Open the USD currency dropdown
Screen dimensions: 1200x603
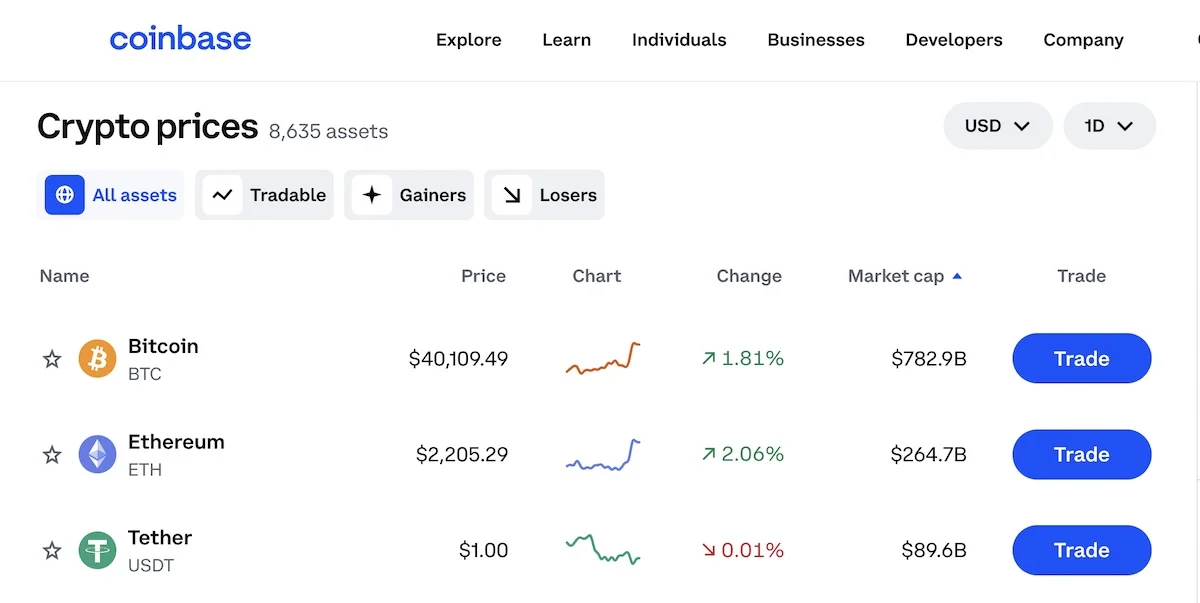[997, 126]
